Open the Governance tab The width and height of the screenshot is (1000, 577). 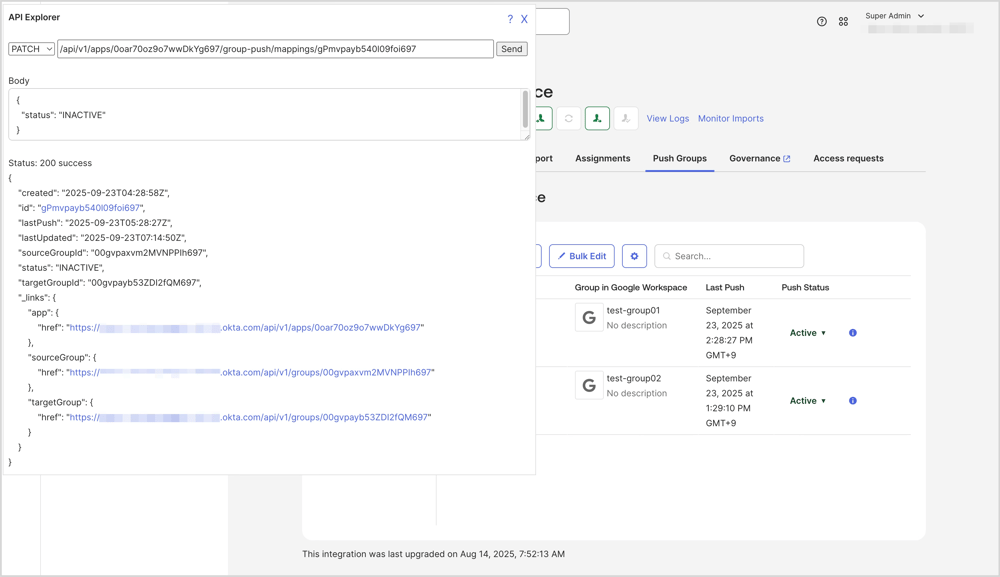[x=760, y=159]
